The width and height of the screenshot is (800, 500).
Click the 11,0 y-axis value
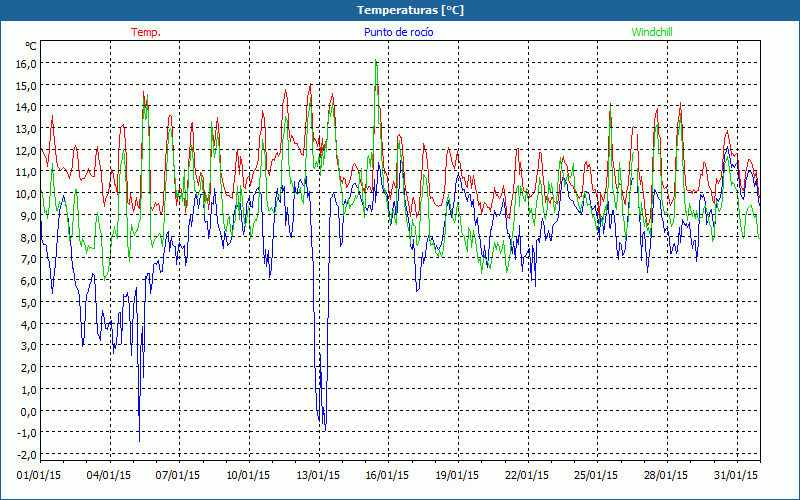coord(27,172)
